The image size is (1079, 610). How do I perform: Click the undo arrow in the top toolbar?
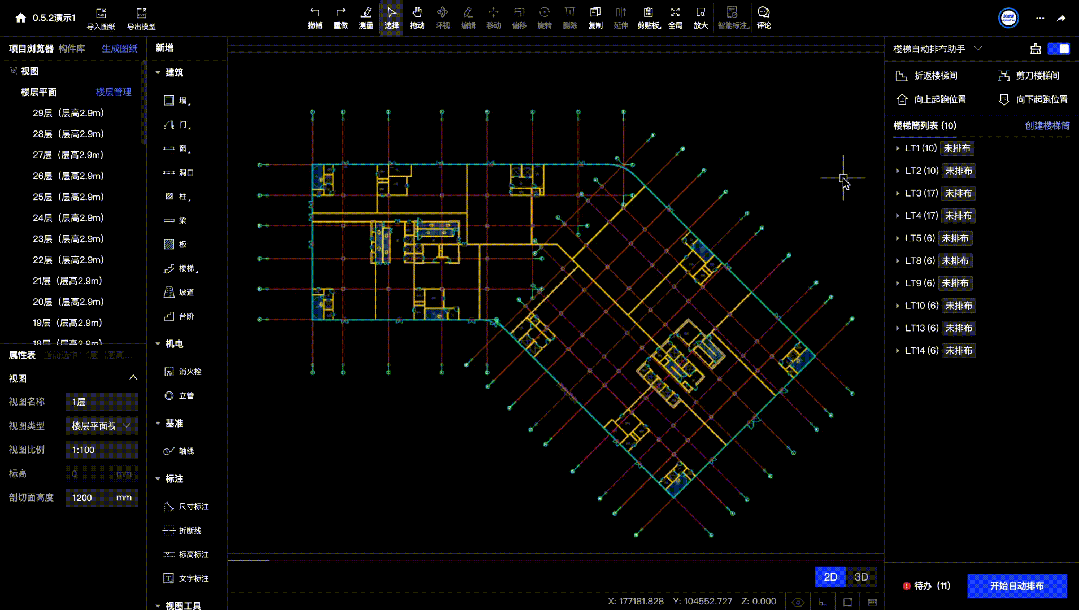(315, 12)
